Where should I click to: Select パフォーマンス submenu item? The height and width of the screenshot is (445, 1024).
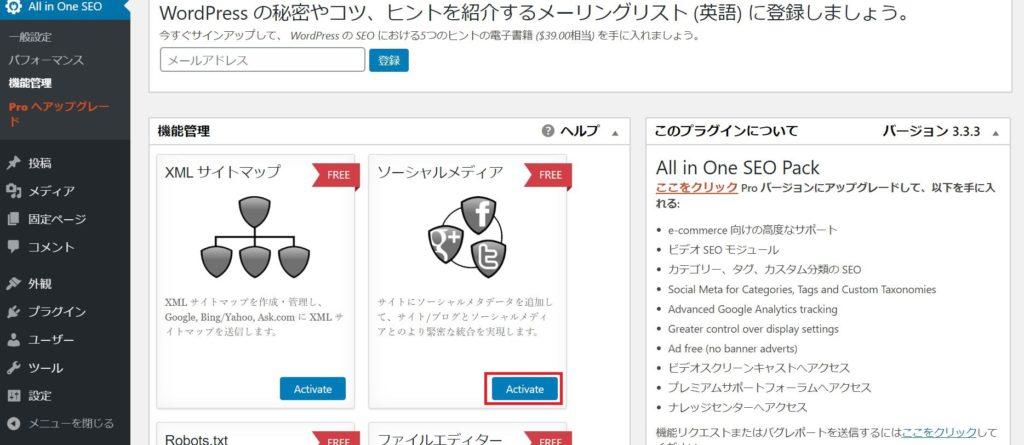coord(46,60)
